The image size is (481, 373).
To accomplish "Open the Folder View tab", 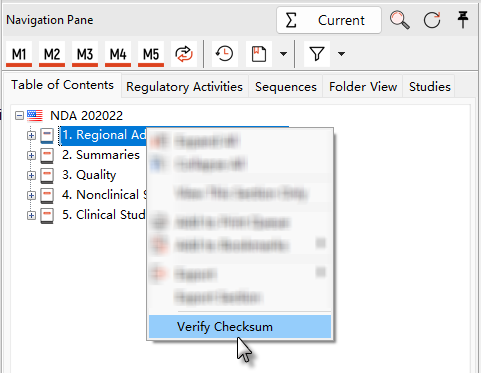I will pyautogui.click(x=363, y=87).
